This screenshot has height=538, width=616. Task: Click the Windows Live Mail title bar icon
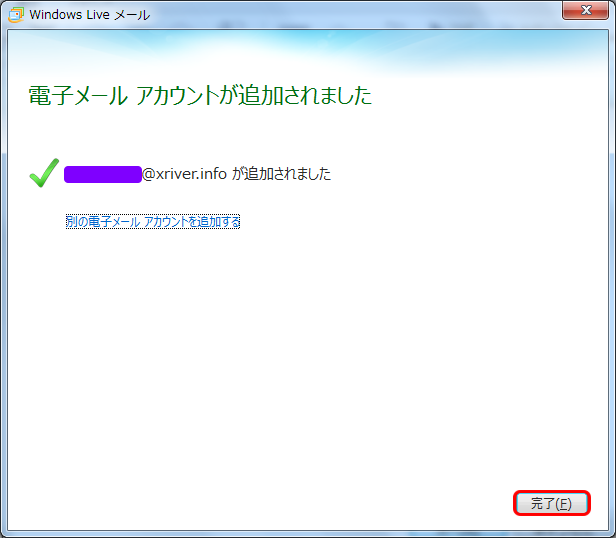14,14
